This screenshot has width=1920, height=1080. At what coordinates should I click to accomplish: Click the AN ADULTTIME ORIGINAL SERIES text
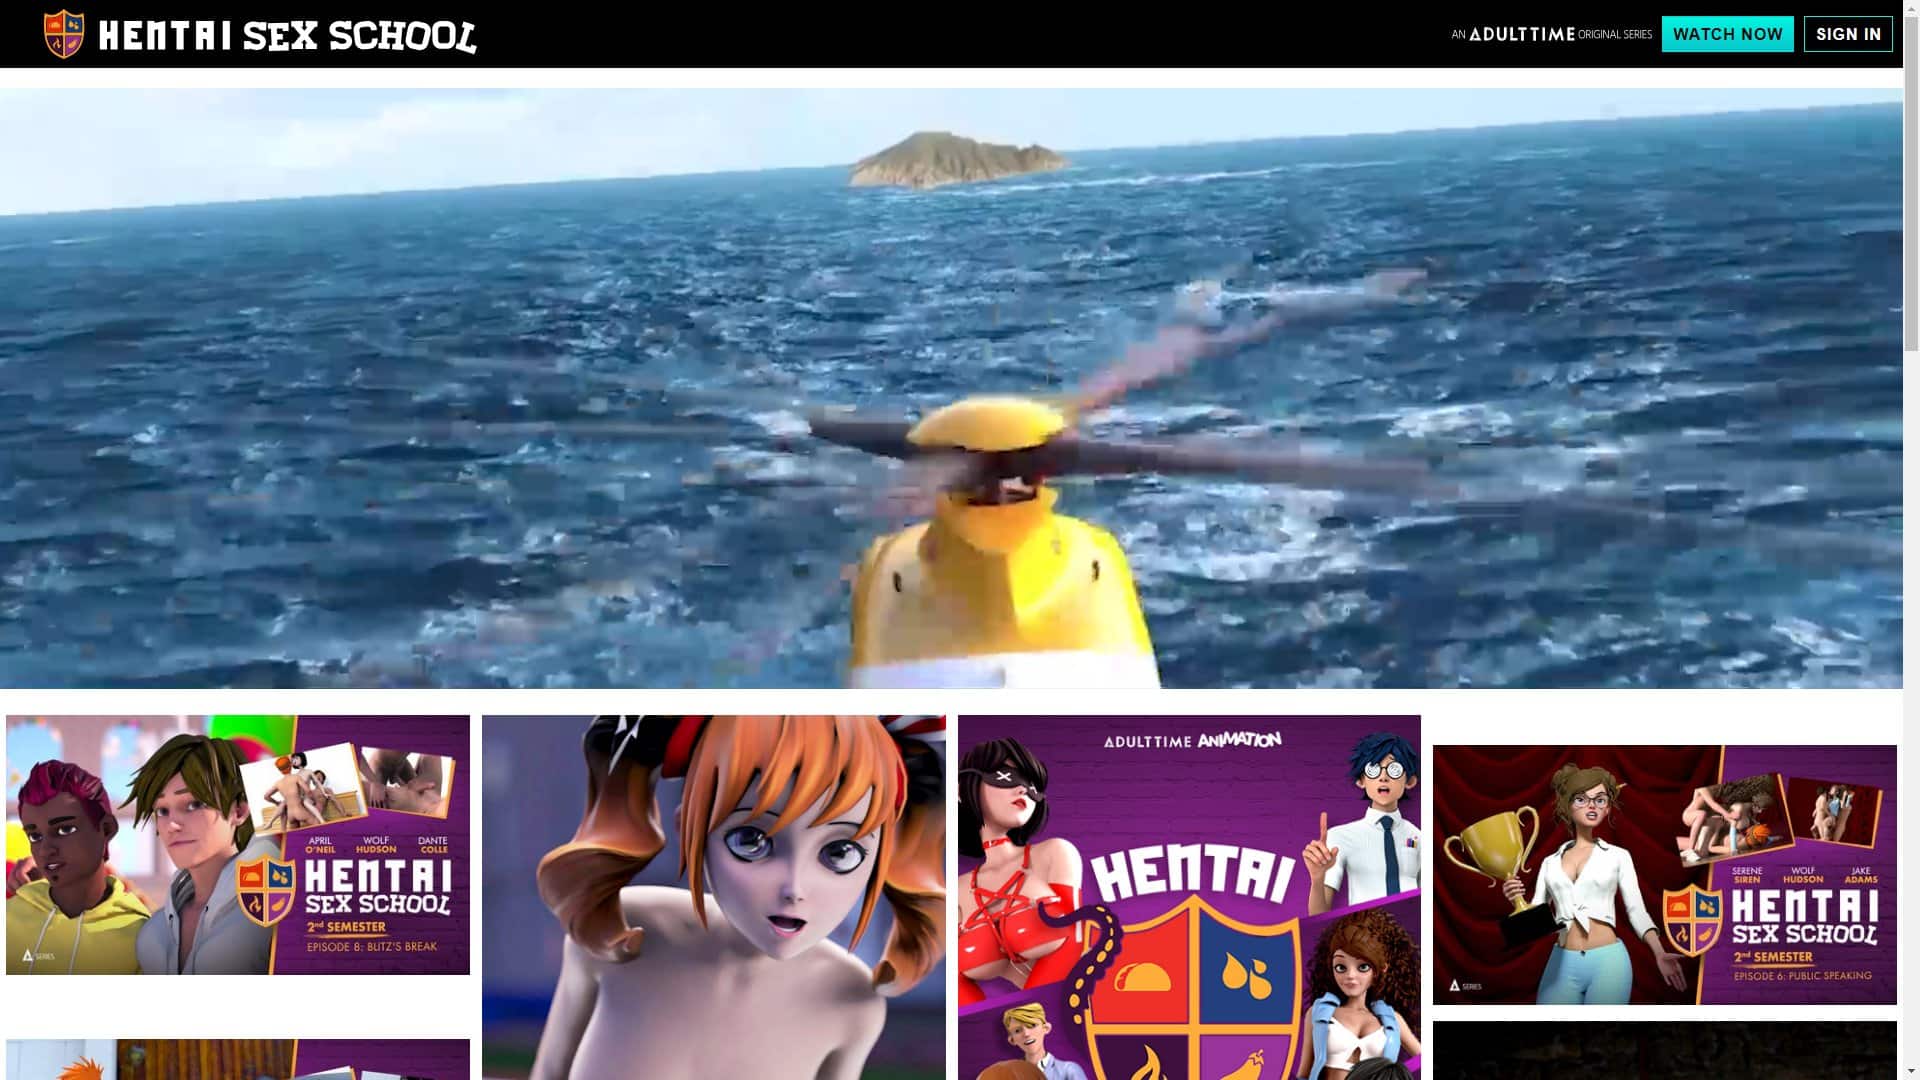tap(1552, 34)
